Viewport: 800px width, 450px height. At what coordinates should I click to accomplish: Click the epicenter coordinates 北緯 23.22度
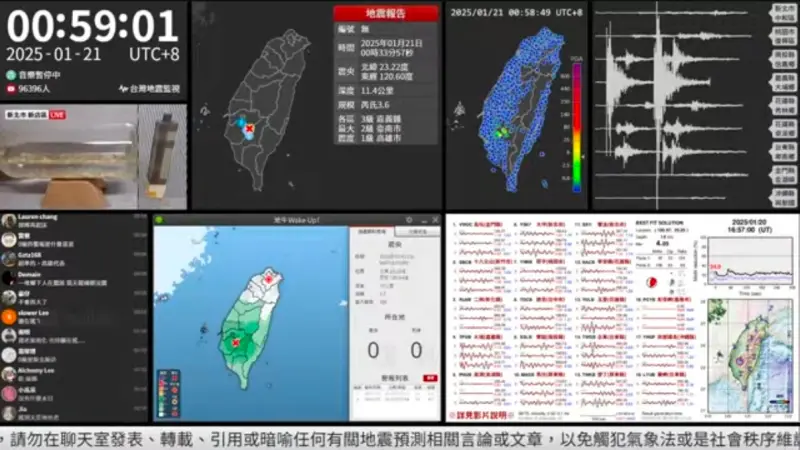pos(385,67)
